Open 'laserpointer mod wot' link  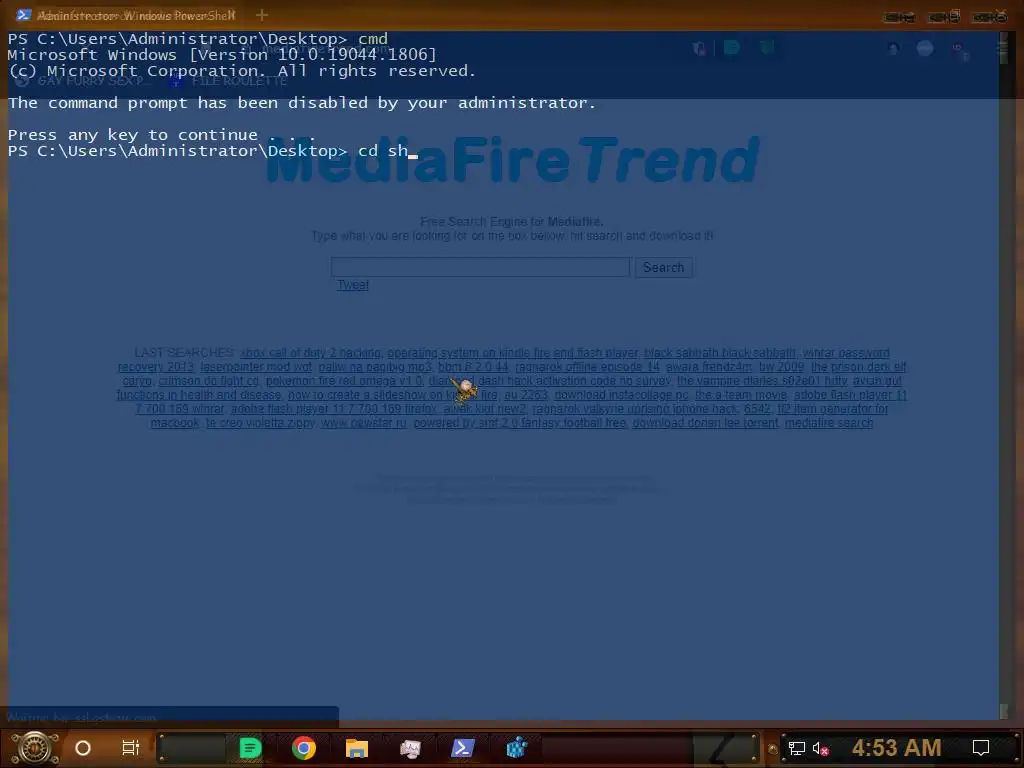[x=256, y=367]
